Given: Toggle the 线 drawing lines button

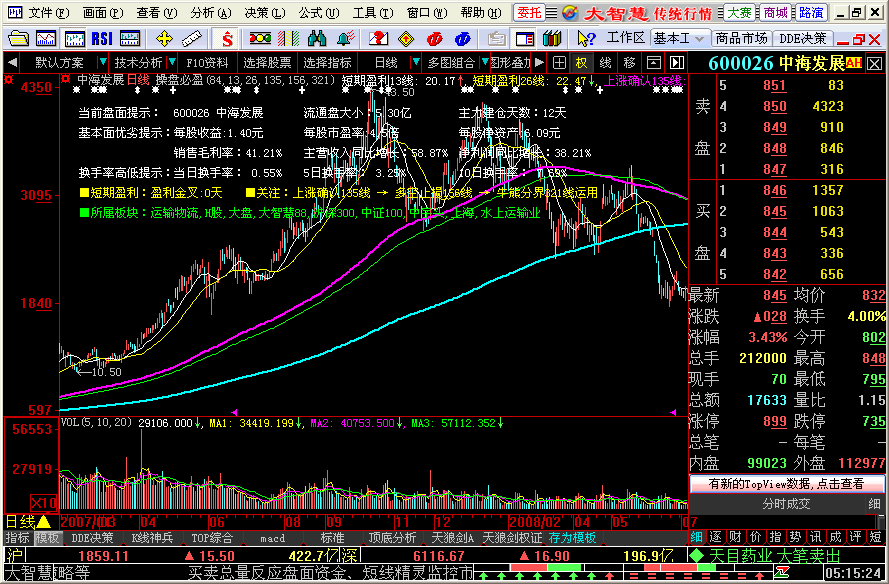Looking at the screenshot, I should 606,62.
